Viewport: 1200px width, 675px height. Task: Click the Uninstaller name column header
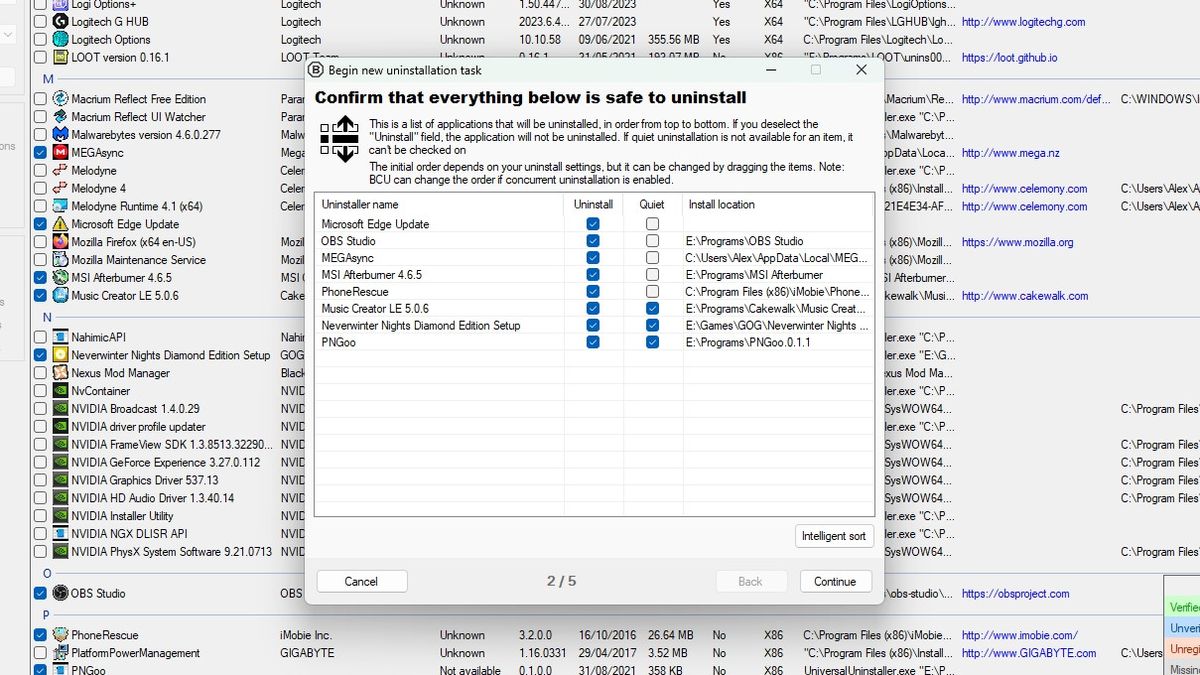click(x=380, y=204)
